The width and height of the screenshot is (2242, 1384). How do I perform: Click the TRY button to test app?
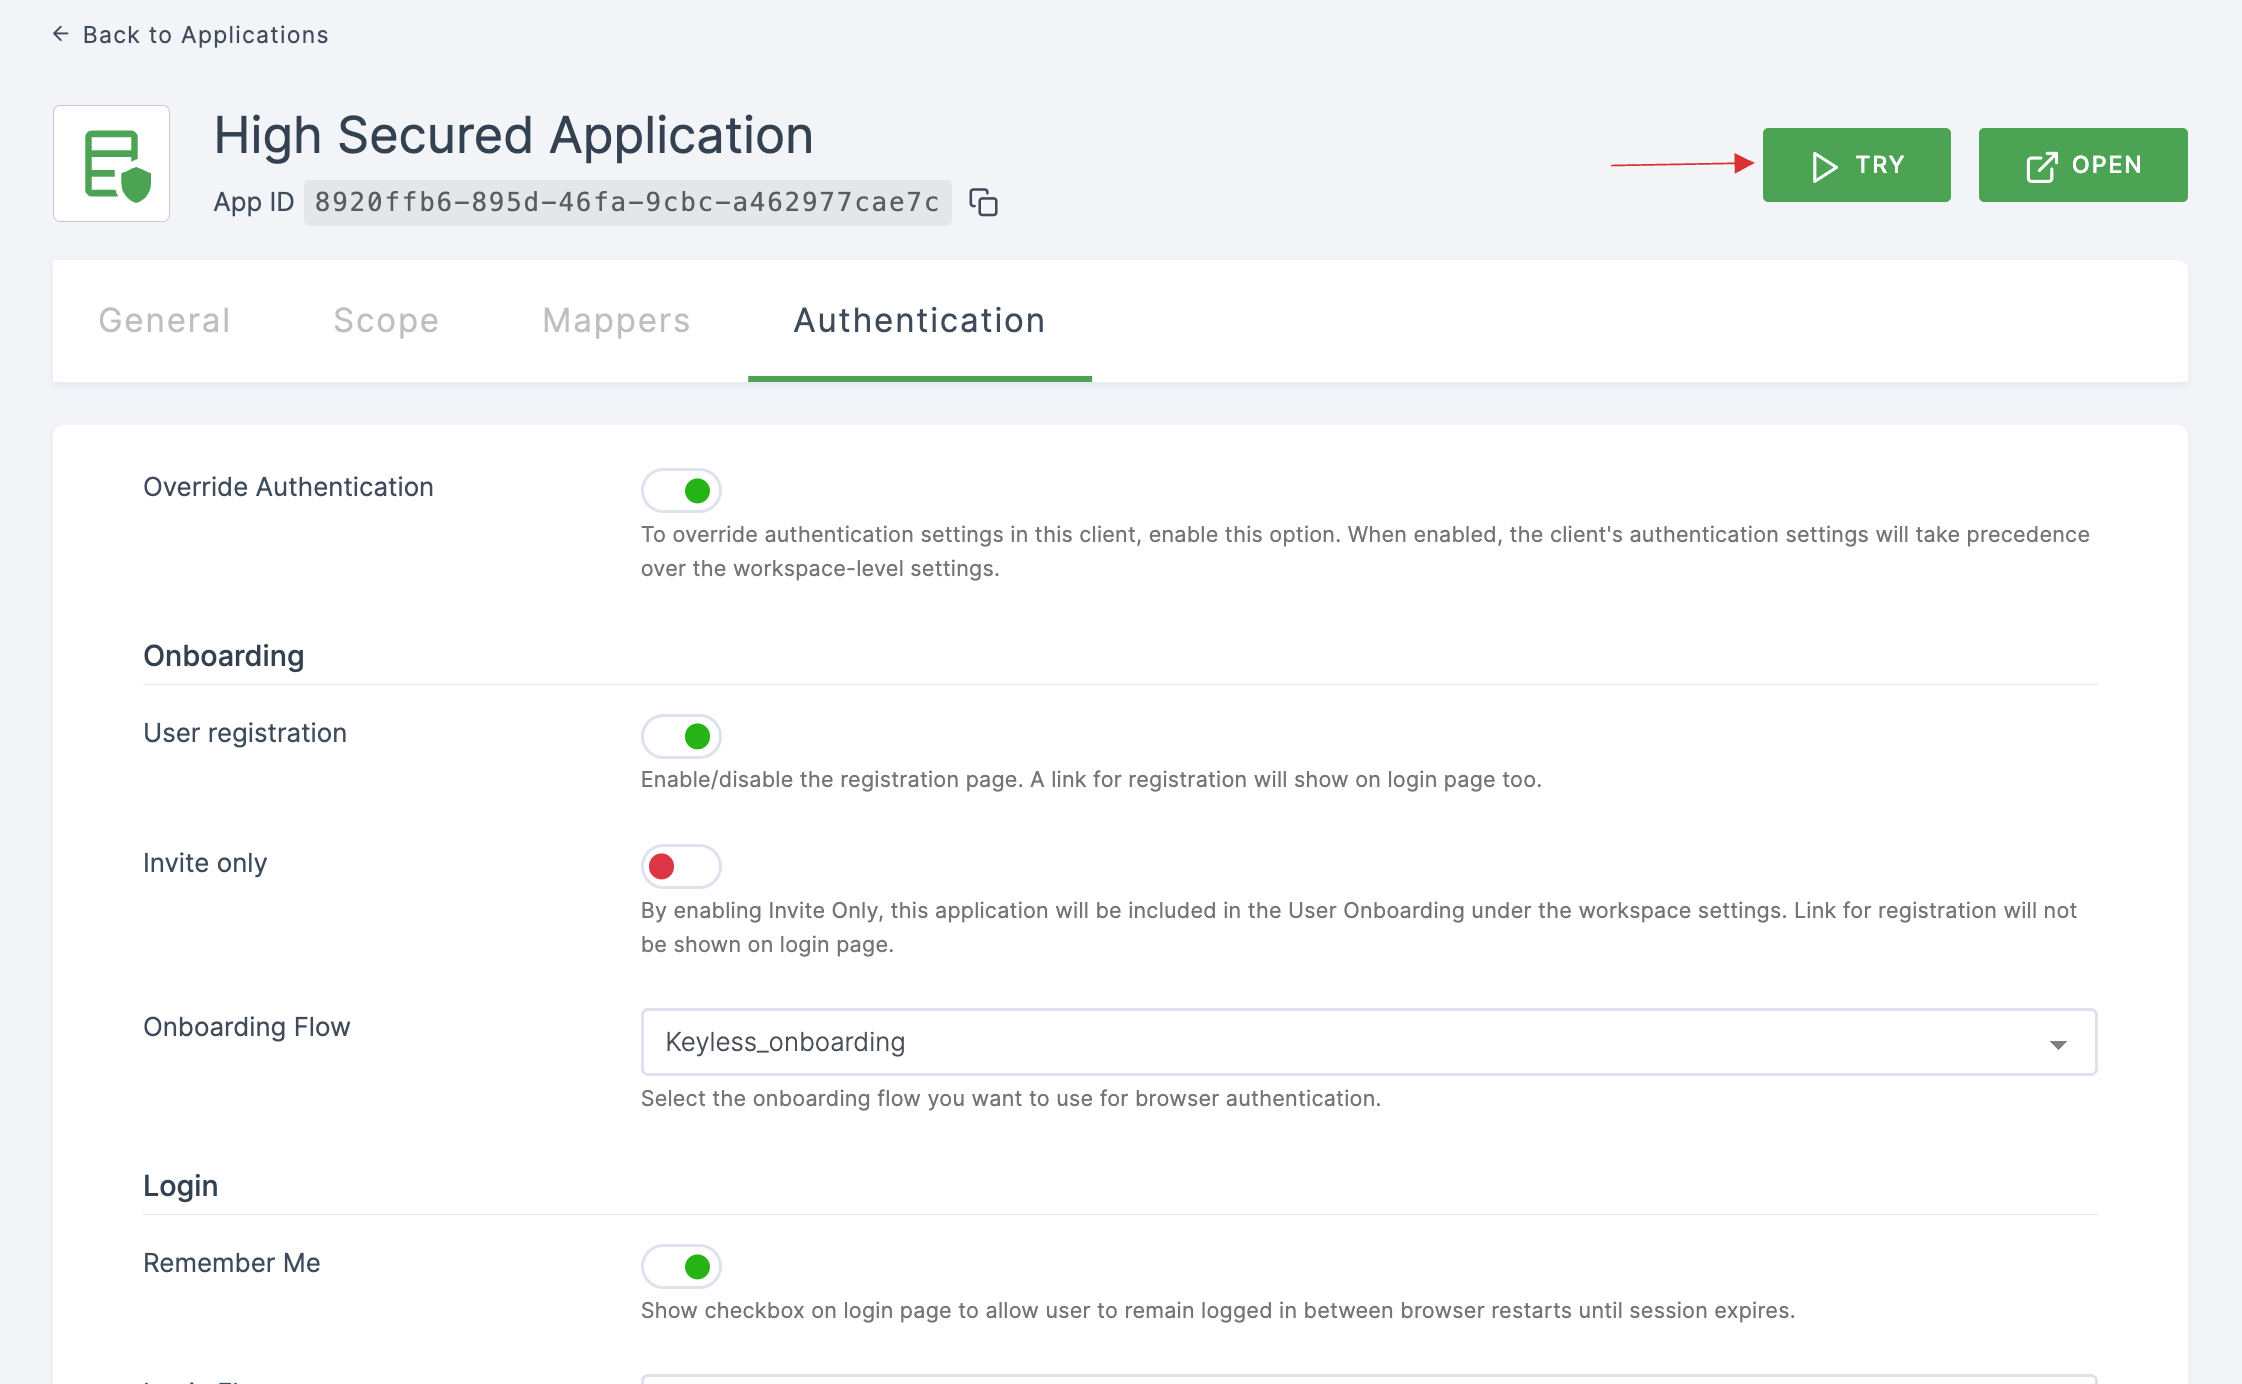click(1856, 163)
